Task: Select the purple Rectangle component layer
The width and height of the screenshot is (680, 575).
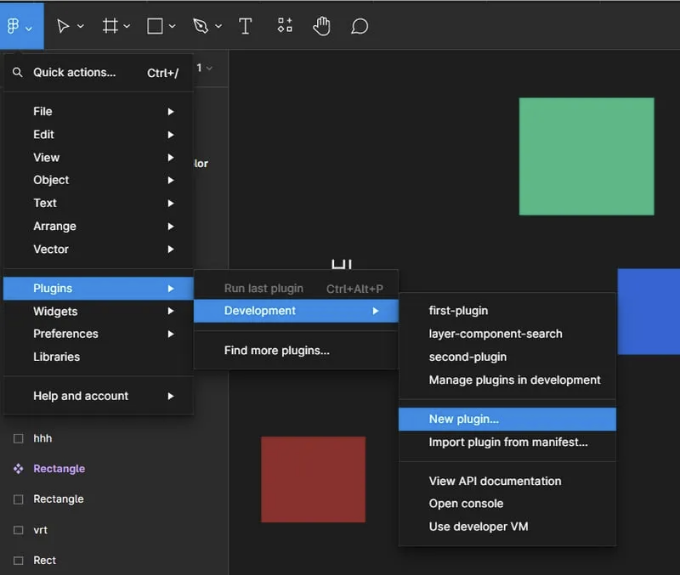Action: [x=114, y=468]
